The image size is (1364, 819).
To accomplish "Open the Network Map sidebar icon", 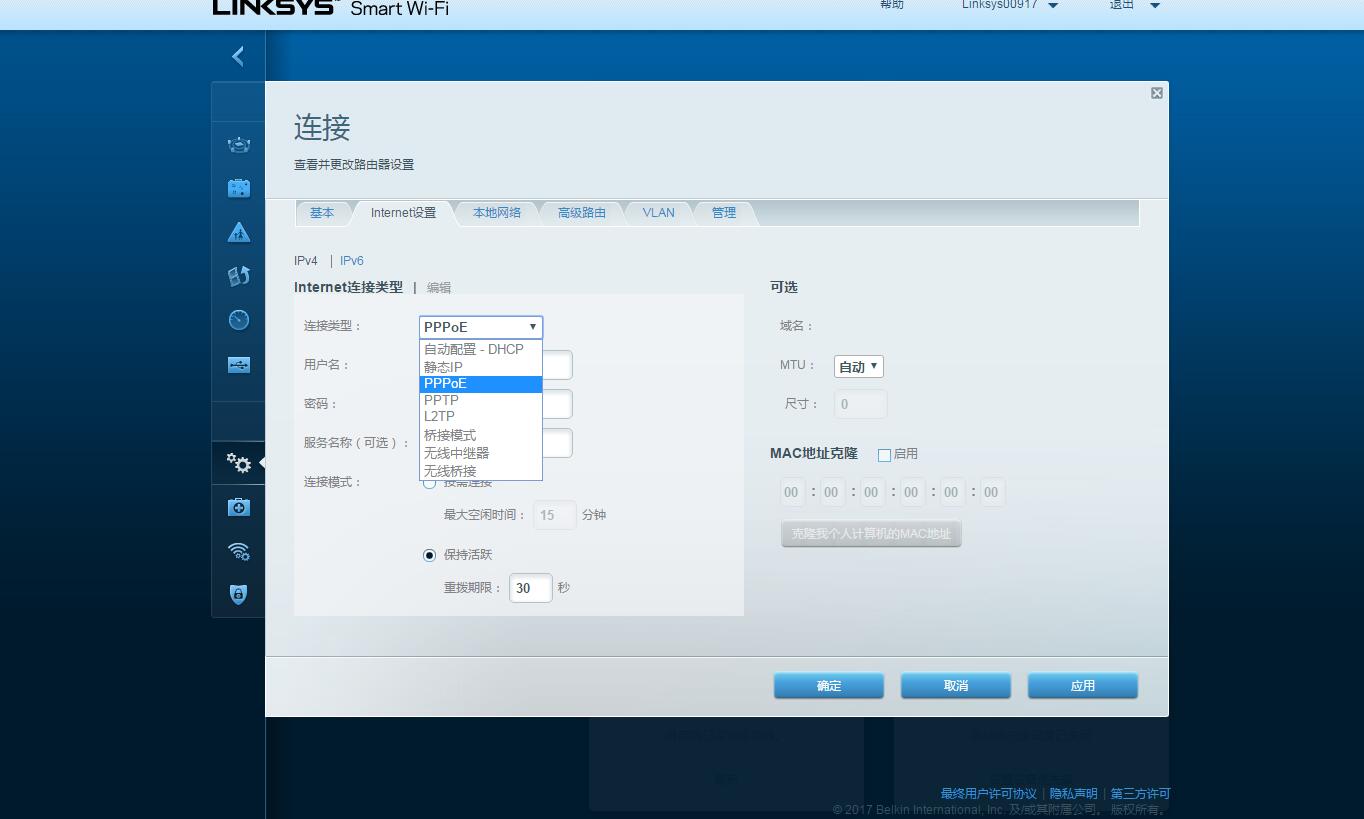I will pos(238,145).
